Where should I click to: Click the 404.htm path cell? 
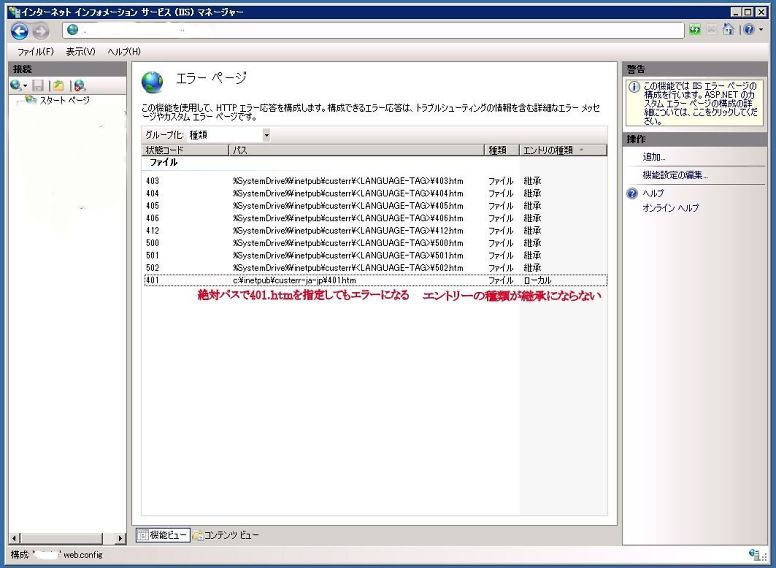tap(348, 193)
